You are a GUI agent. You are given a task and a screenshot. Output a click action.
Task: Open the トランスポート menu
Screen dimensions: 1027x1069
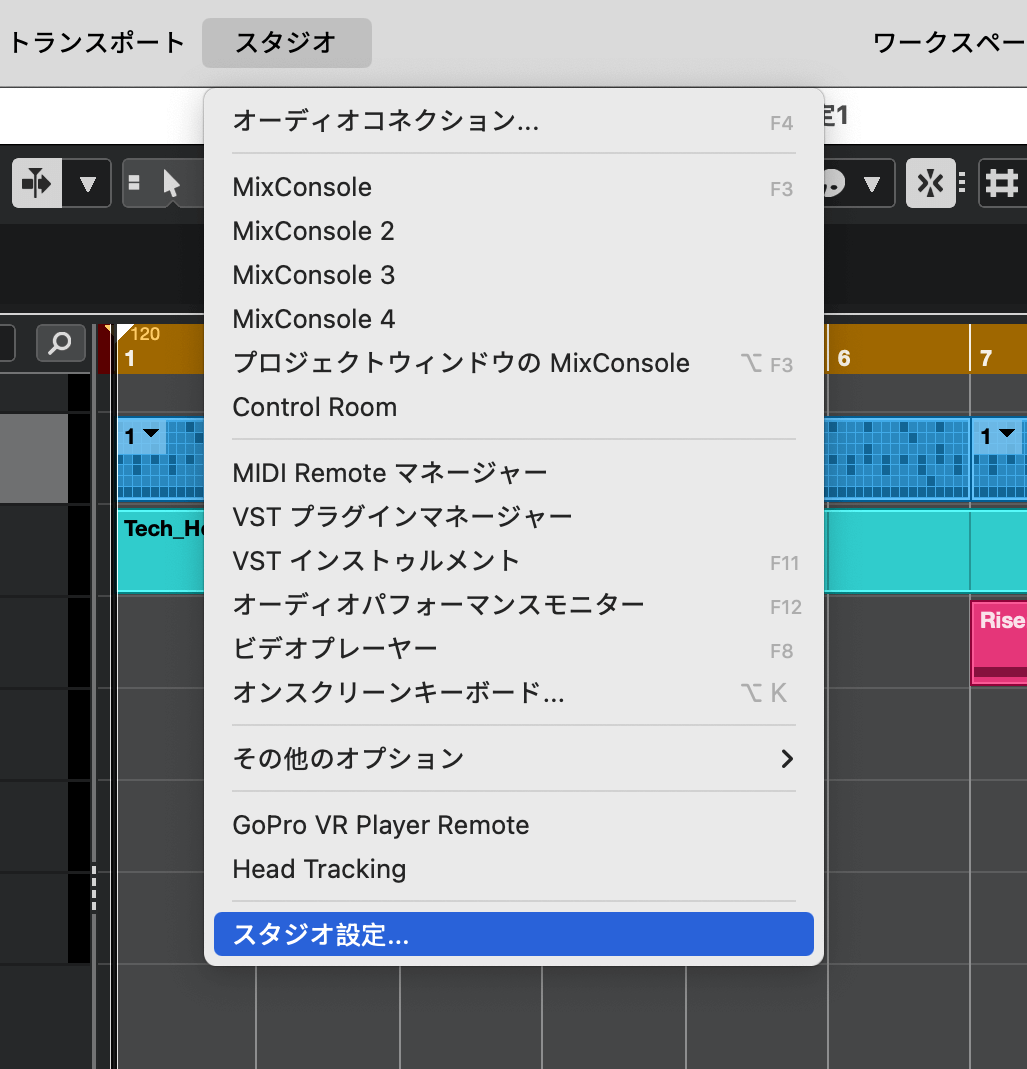pyautogui.click(x=97, y=43)
